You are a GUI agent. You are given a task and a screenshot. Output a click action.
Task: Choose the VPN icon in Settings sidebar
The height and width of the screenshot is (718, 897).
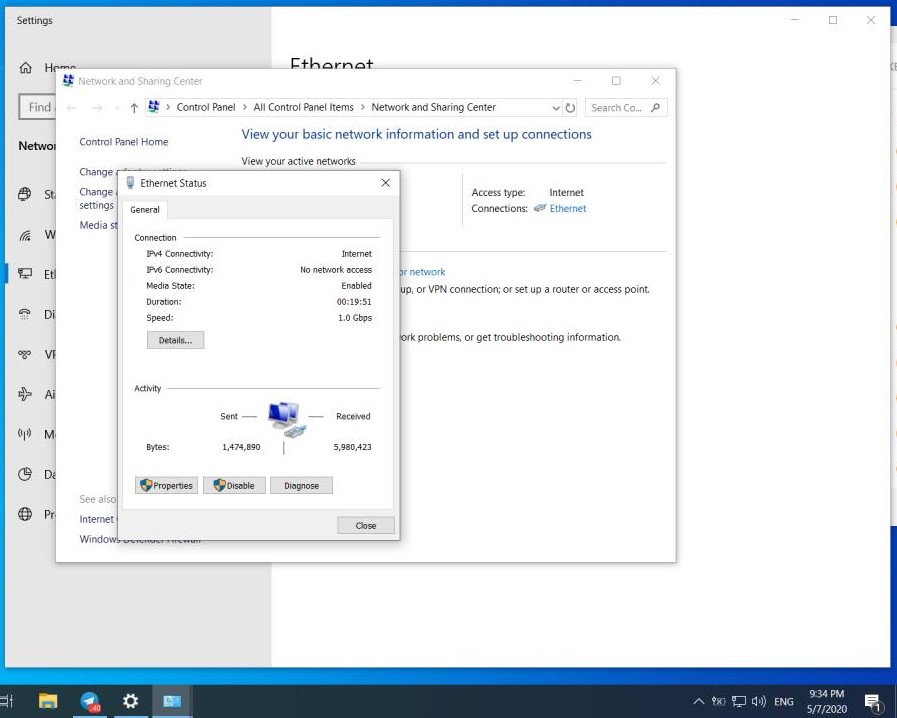point(25,354)
